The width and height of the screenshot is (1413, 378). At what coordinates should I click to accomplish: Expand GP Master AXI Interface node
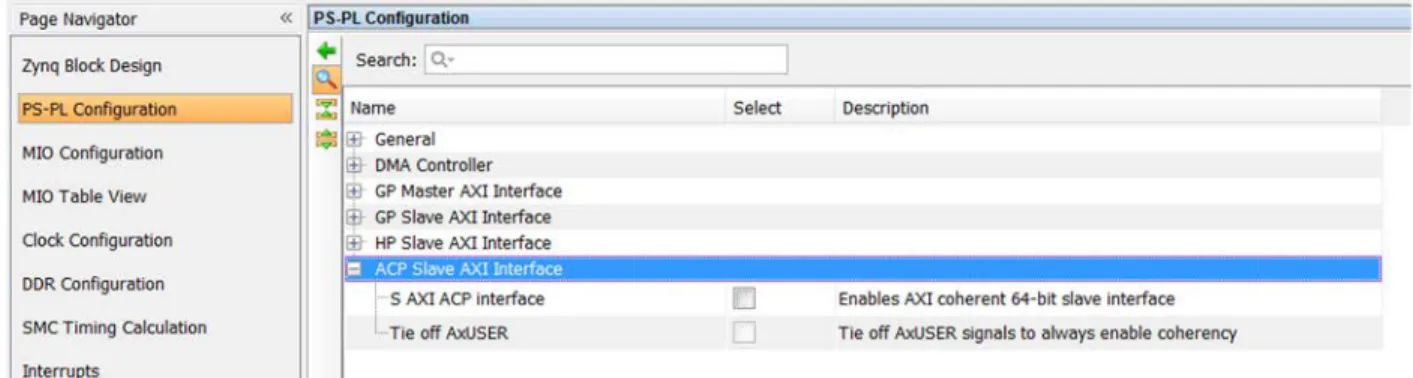tap(354, 191)
